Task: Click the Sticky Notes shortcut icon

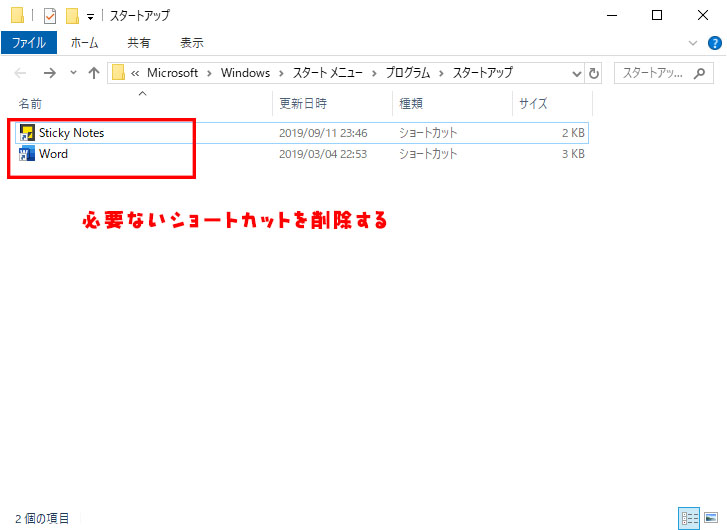Action: (27, 133)
